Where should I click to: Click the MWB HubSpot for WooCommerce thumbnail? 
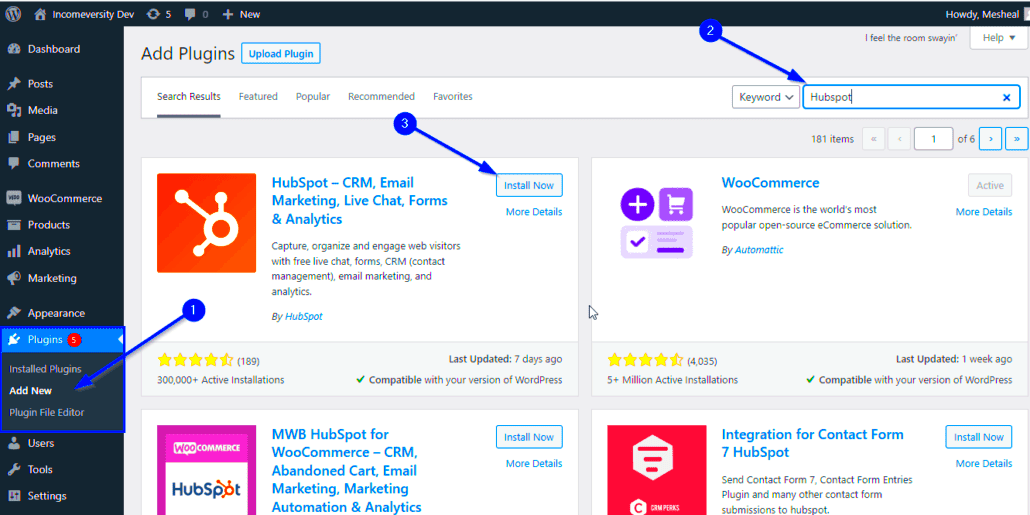pos(206,470)
